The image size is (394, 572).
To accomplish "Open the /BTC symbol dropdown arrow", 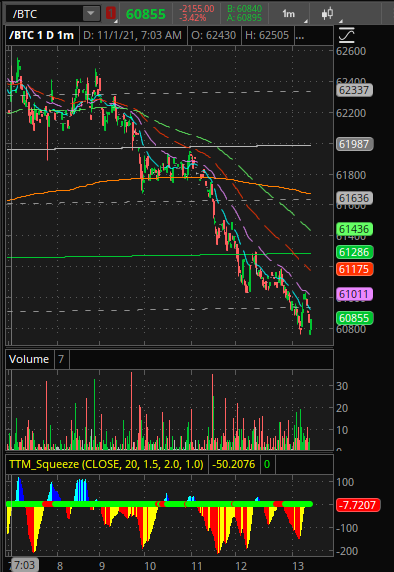I will pyautogui.click(x=91, y=14).
